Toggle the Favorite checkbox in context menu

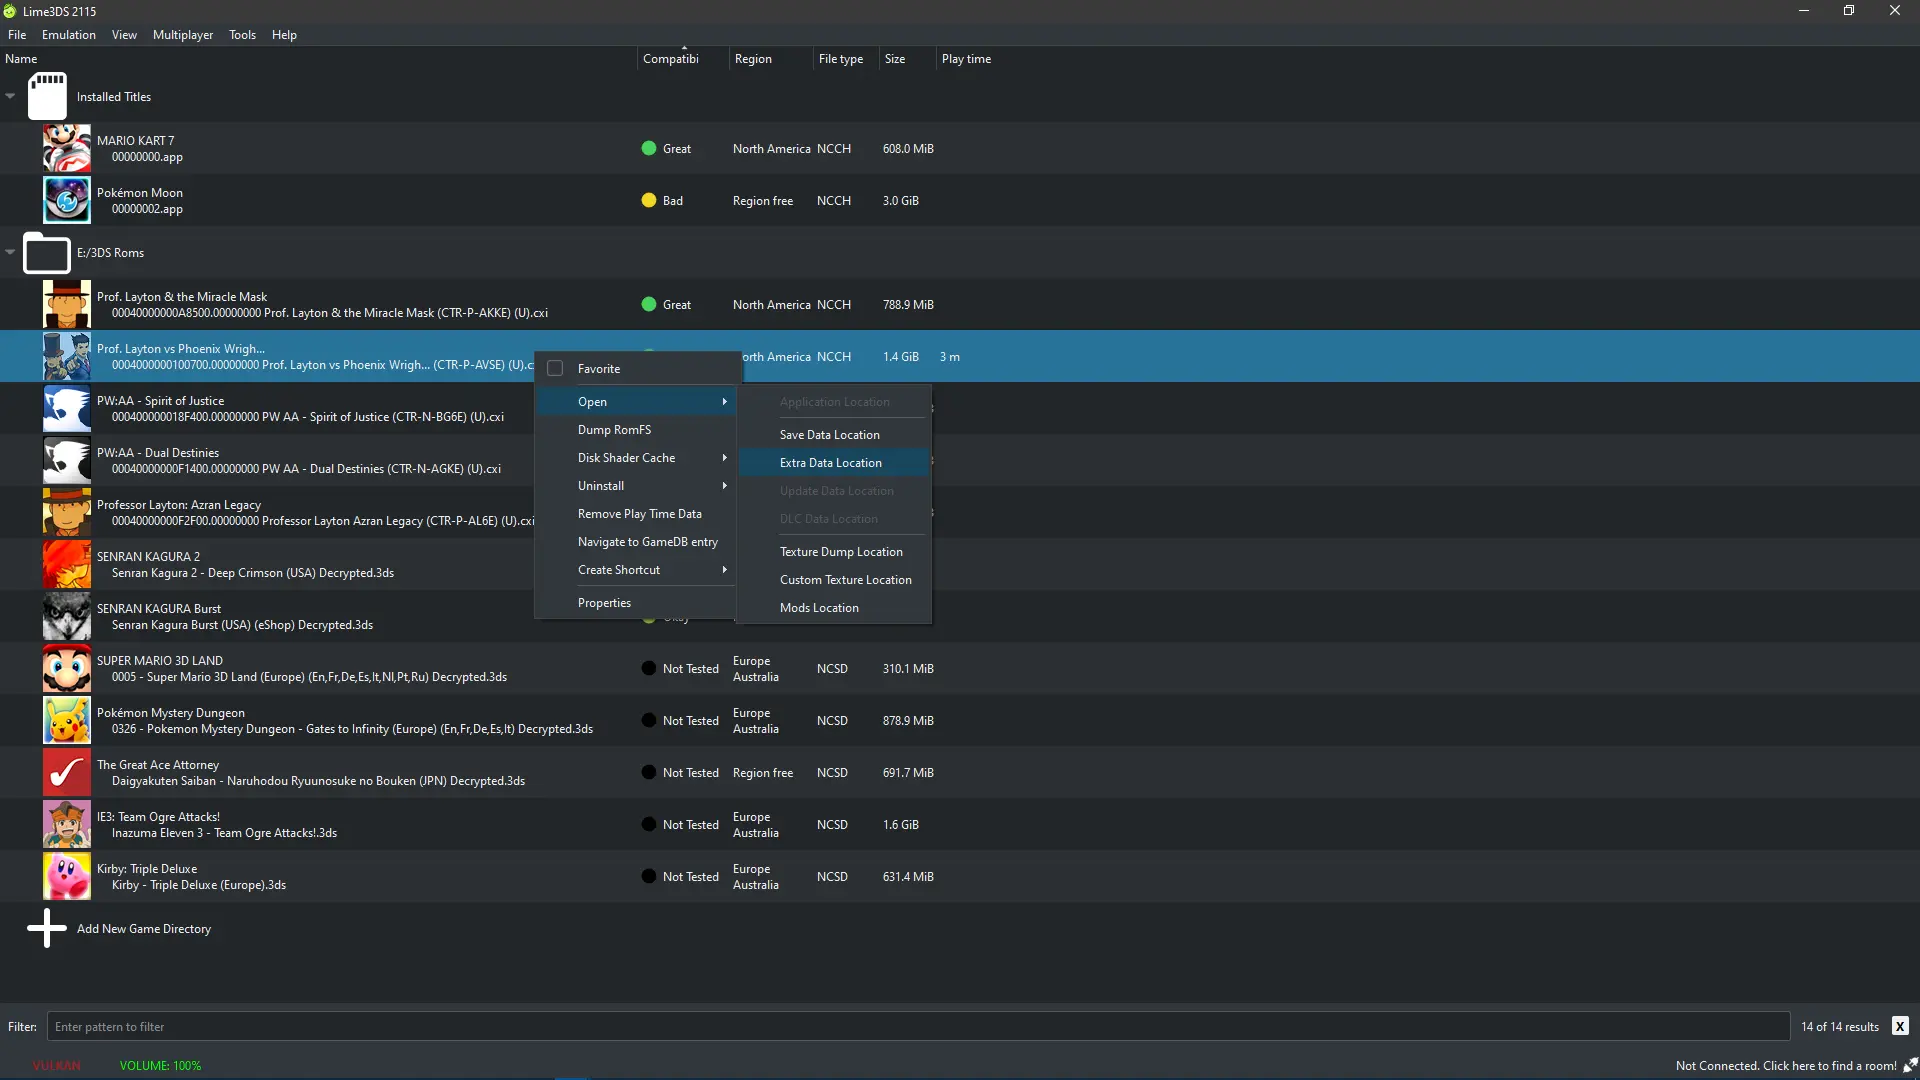(x=555, y=368)
